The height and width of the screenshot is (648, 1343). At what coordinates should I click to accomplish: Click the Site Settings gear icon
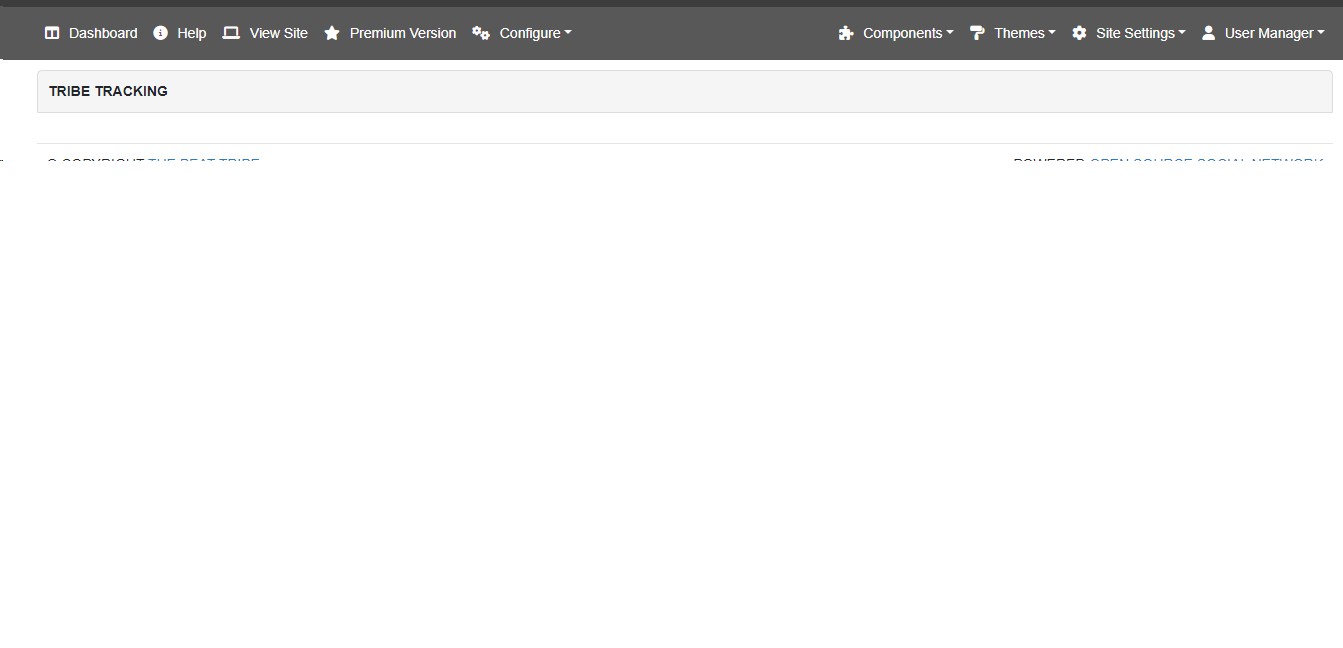tap(1079, 33)
